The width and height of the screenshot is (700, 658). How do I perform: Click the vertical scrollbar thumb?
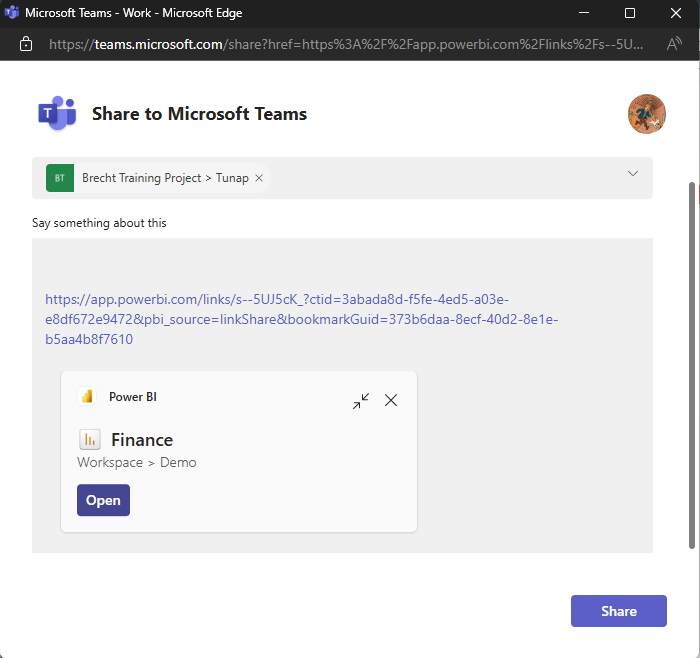tap(692, 365)
